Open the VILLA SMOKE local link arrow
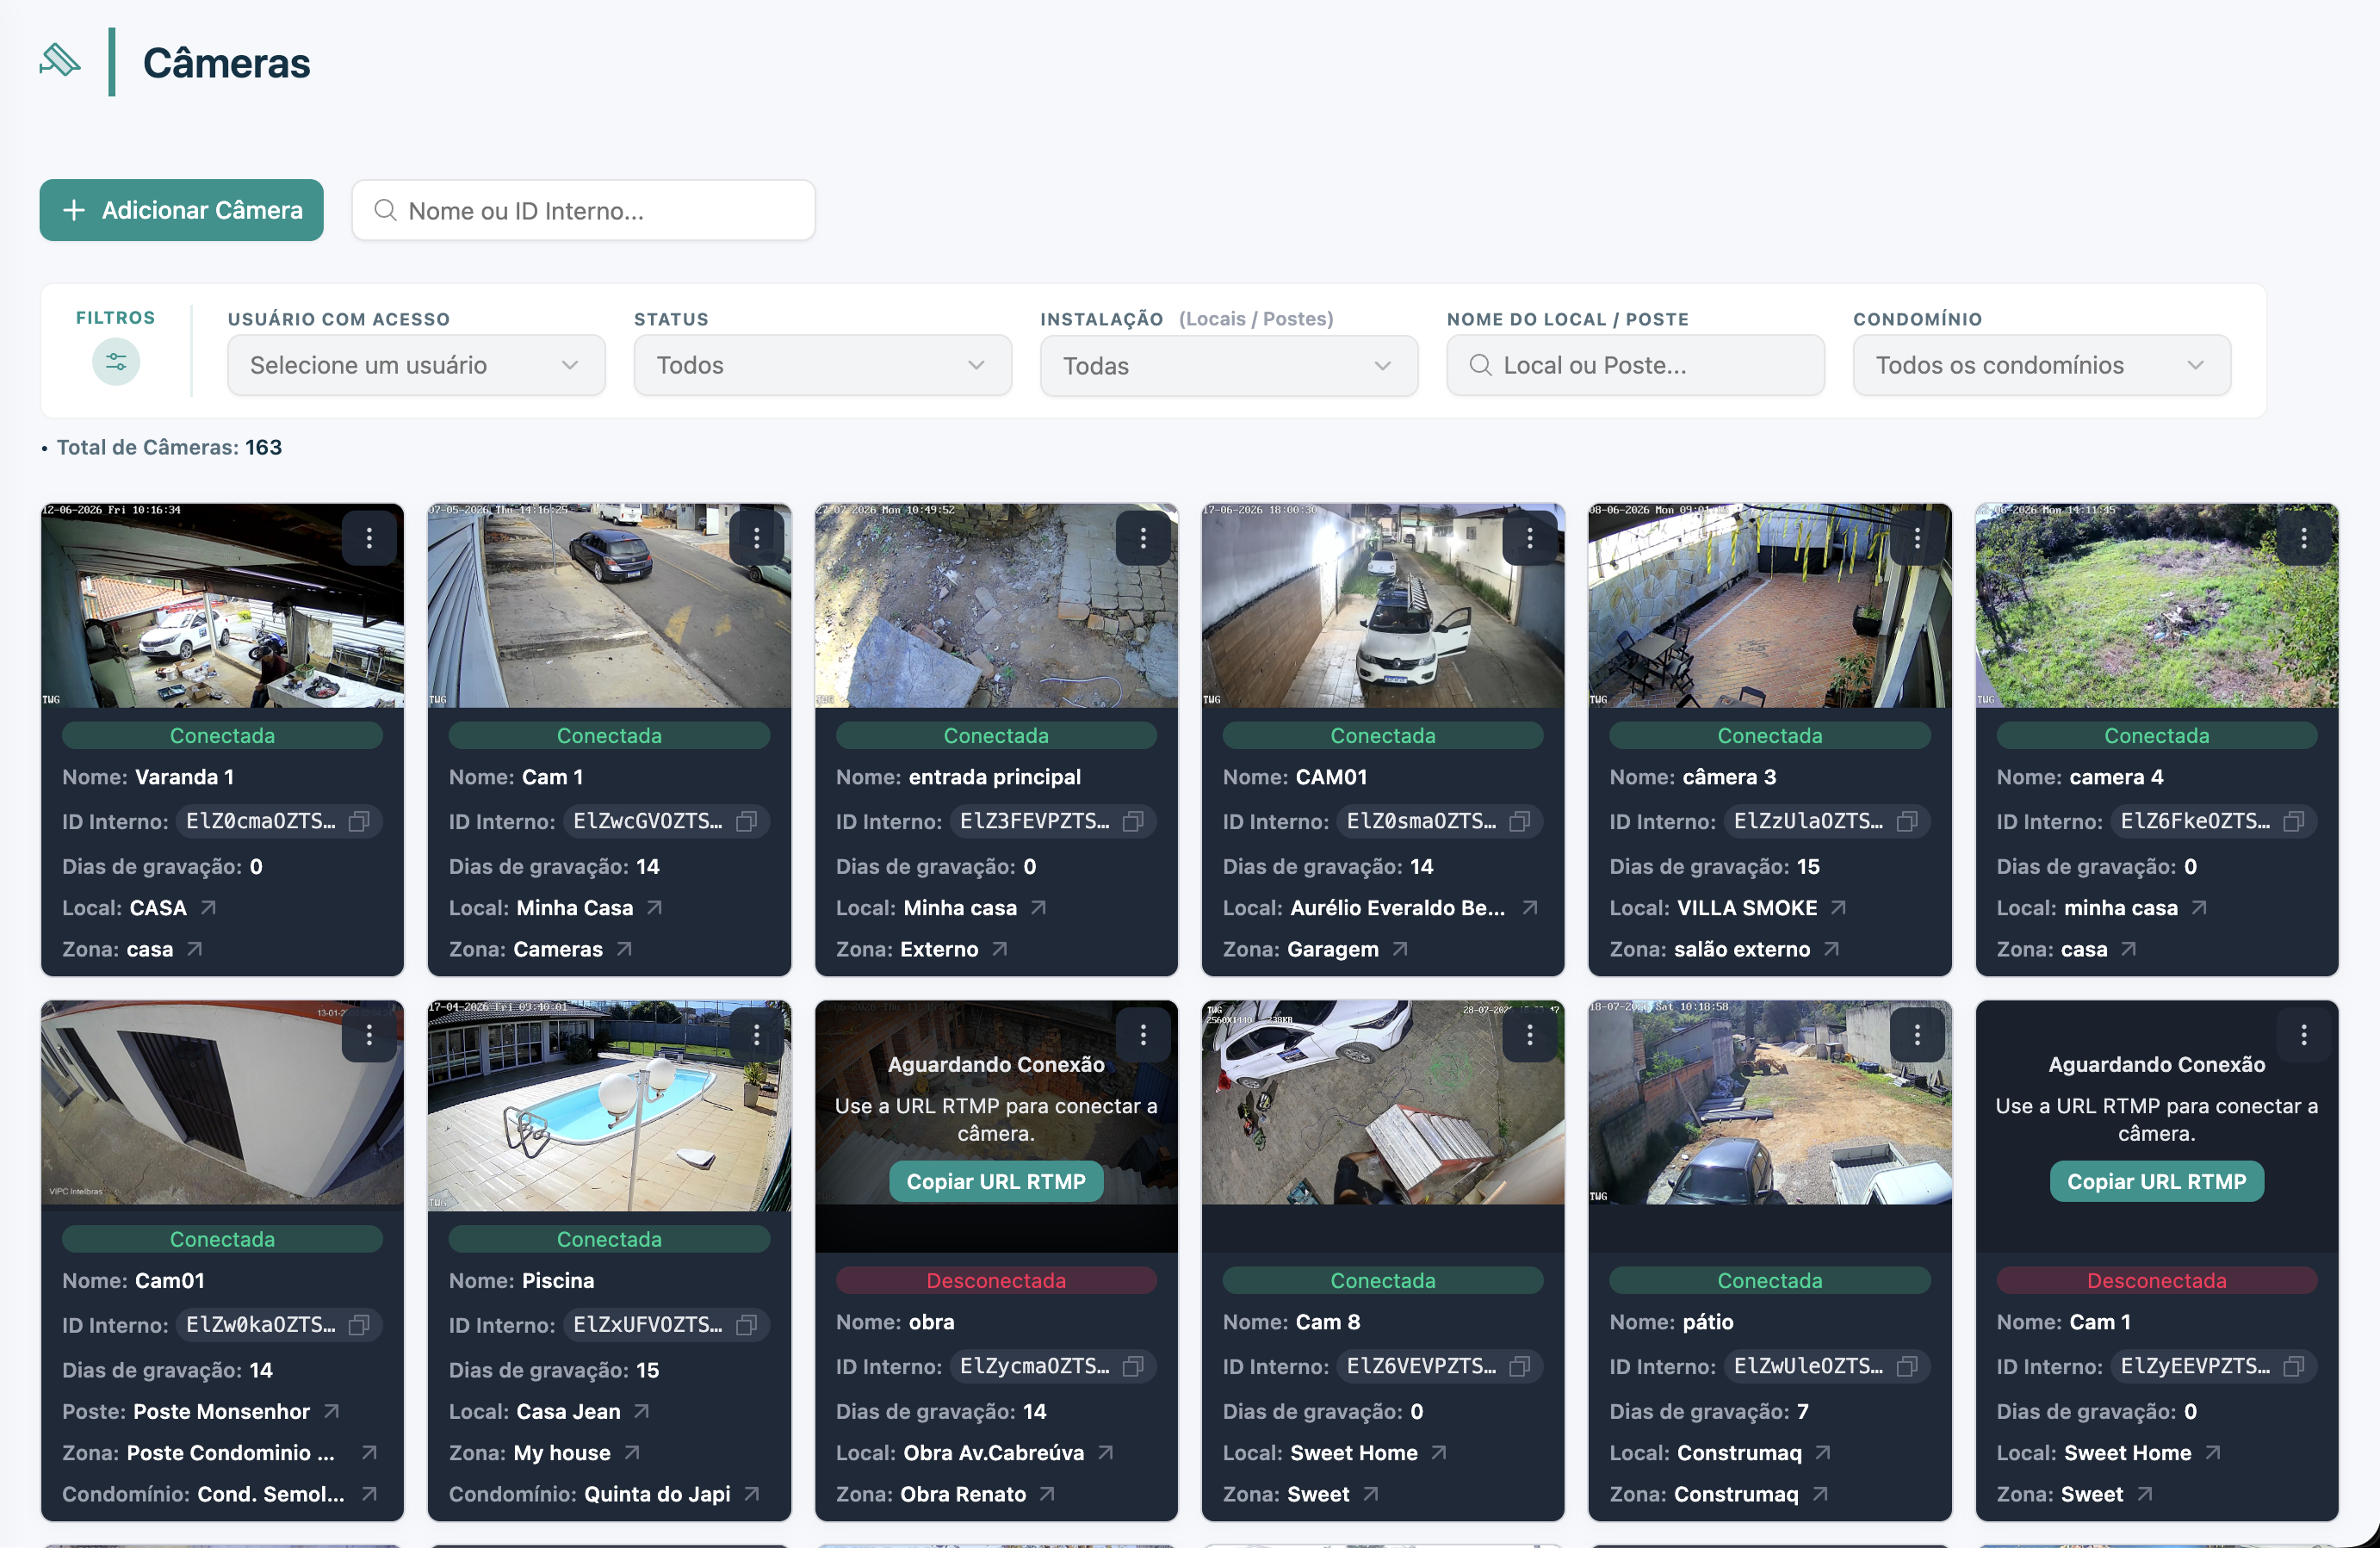Viewport: 2380px width, 1548px height. coord(1838,907)
